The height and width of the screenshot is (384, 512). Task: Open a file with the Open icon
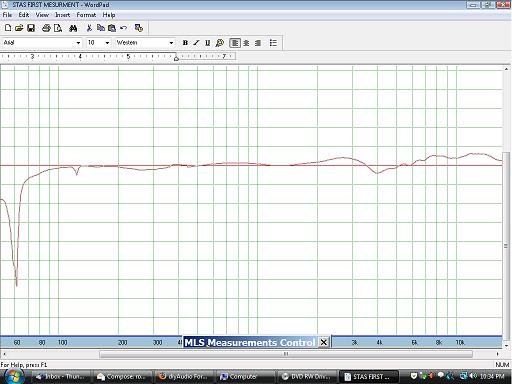click(x=19, y=28)
